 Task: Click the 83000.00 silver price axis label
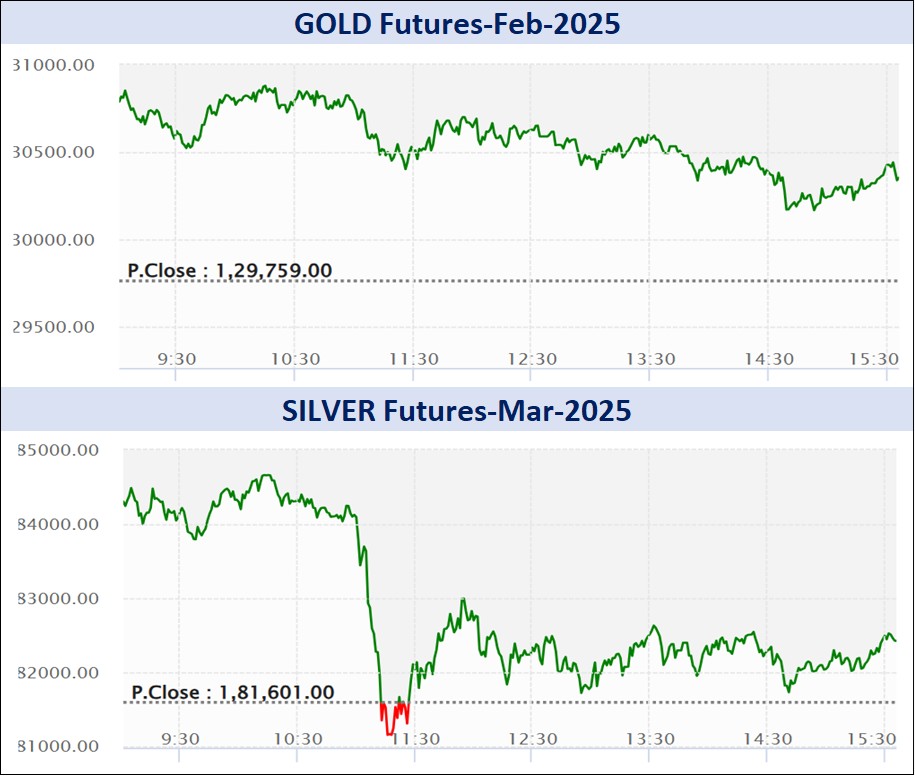[x=56, y=598]
